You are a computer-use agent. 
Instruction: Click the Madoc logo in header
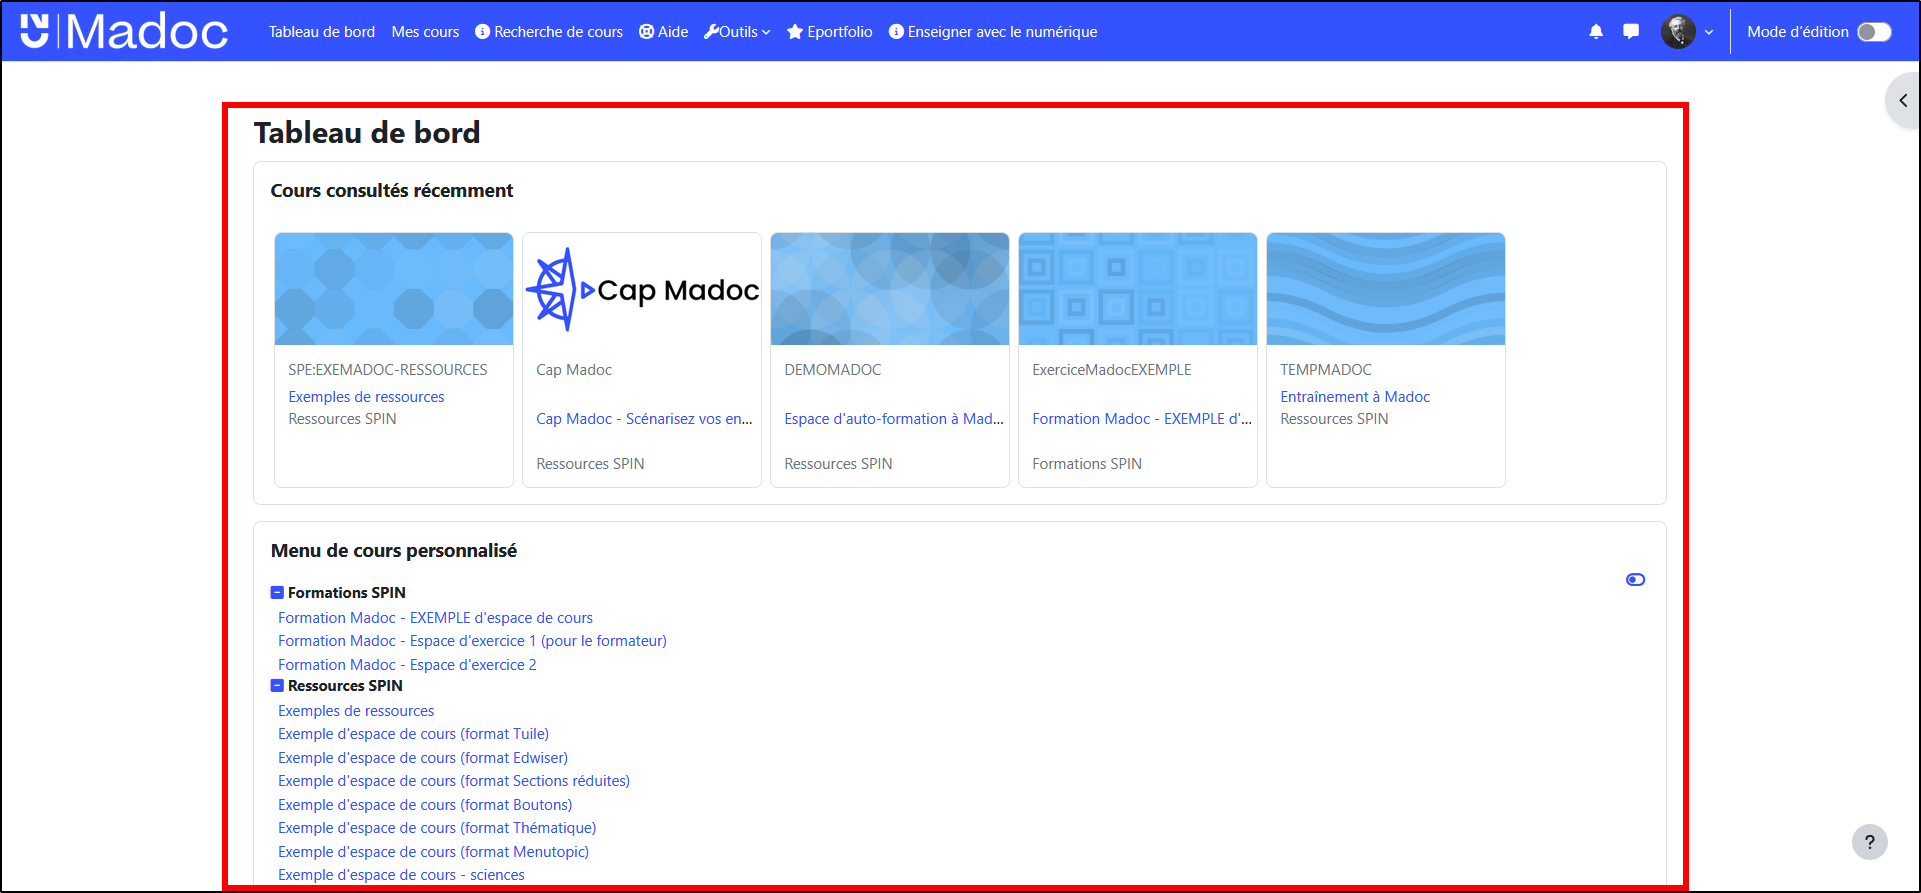[124, 31]
